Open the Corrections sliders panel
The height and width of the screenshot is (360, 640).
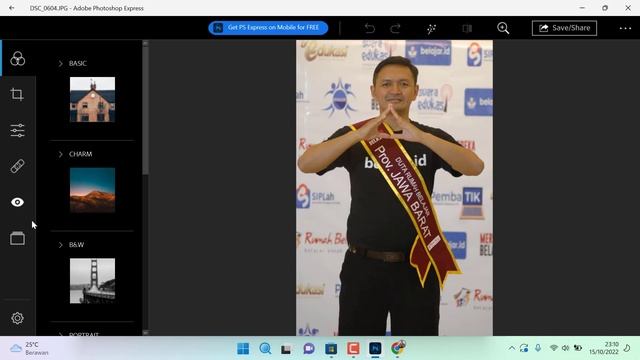[18, 130]
